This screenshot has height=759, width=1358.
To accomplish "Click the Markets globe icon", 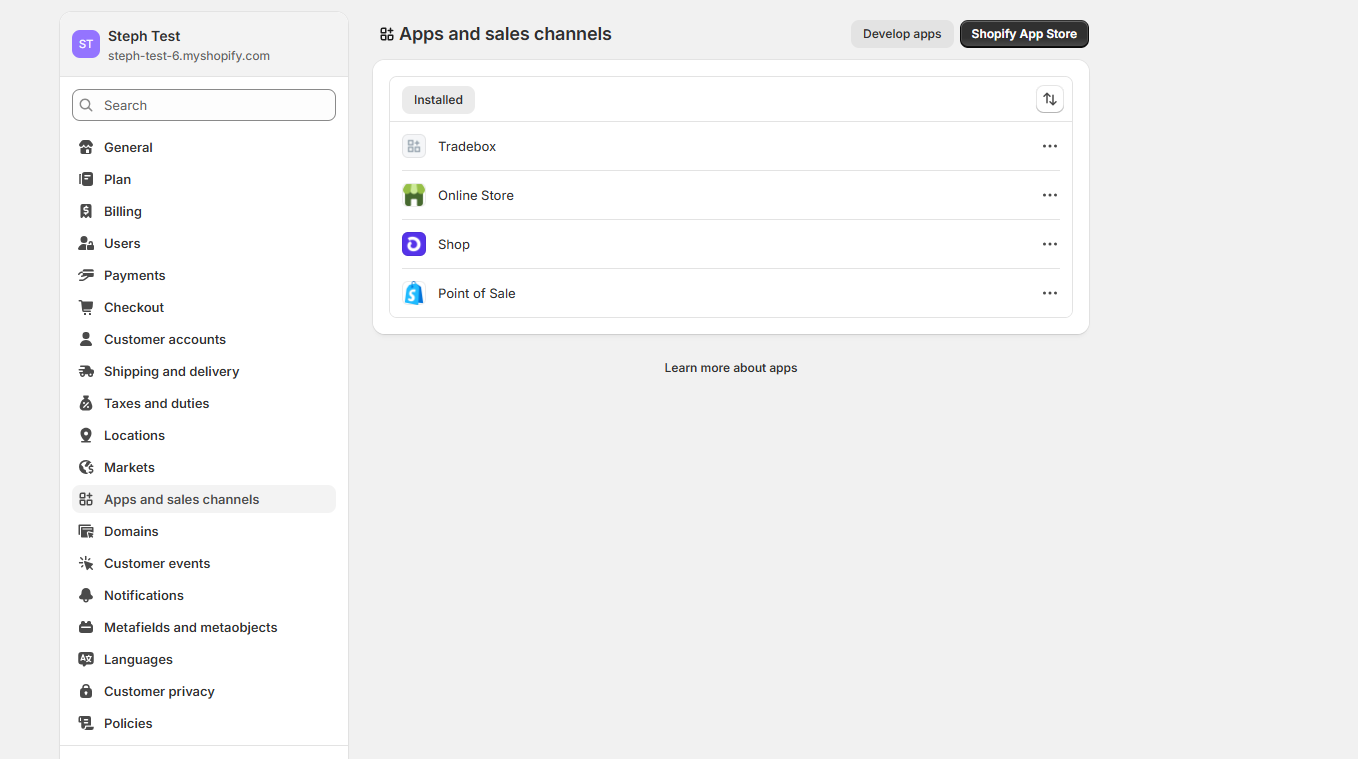I will click(87, 467).
